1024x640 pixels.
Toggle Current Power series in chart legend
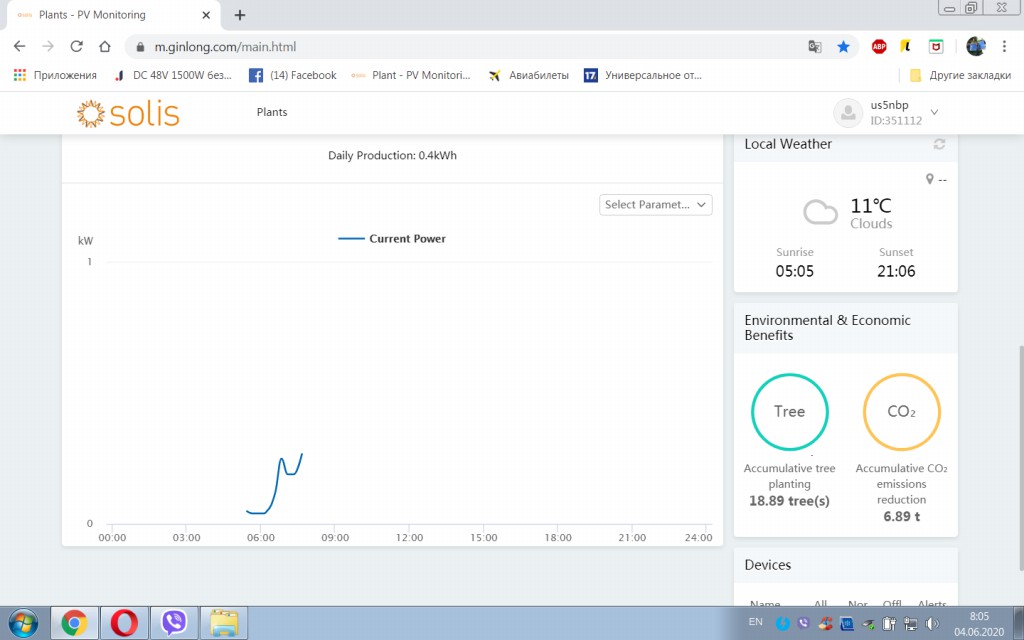(x=392, y=239)
